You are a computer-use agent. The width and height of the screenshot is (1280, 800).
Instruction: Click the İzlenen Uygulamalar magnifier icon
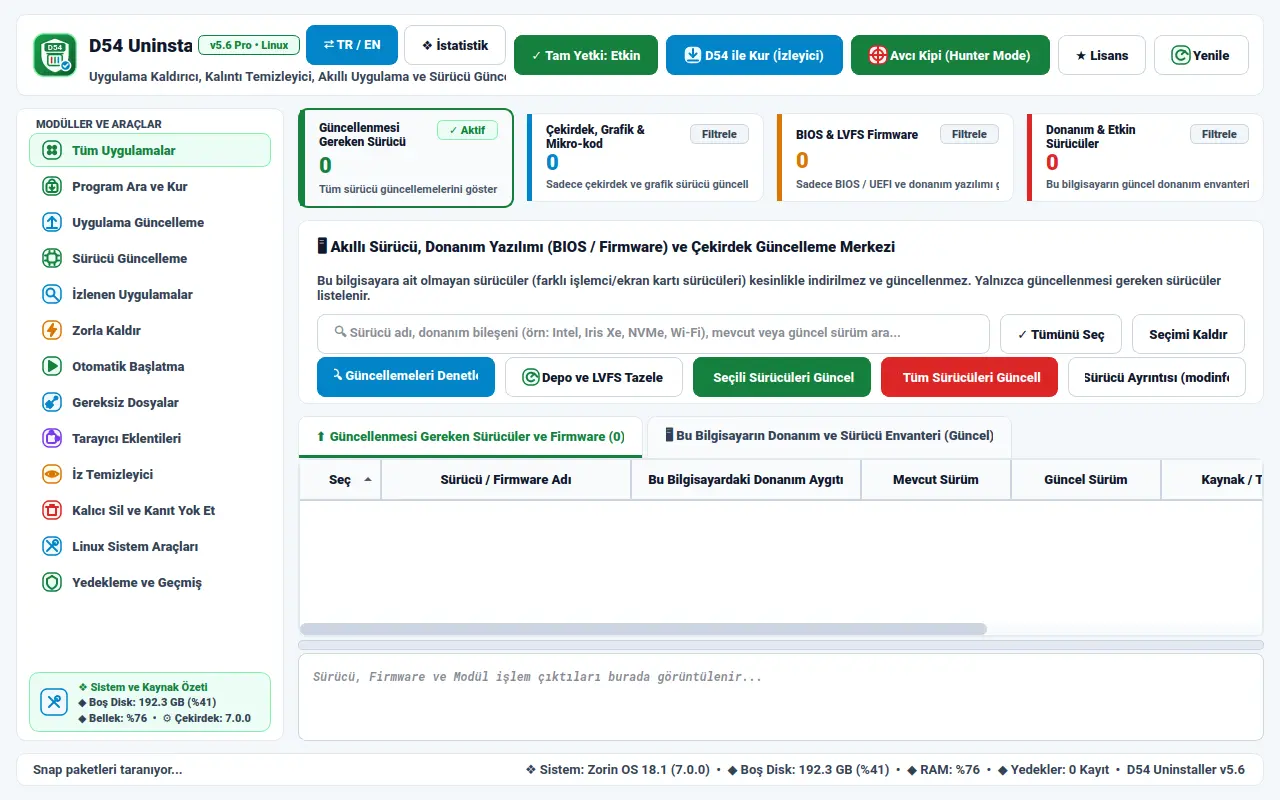click(52, 295)
